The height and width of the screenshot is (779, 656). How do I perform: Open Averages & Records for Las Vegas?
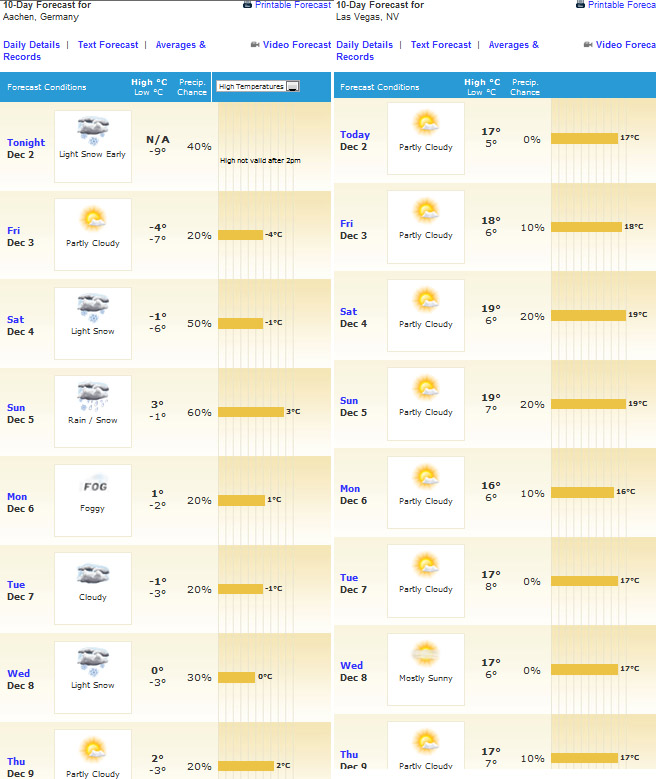point(513,45)
